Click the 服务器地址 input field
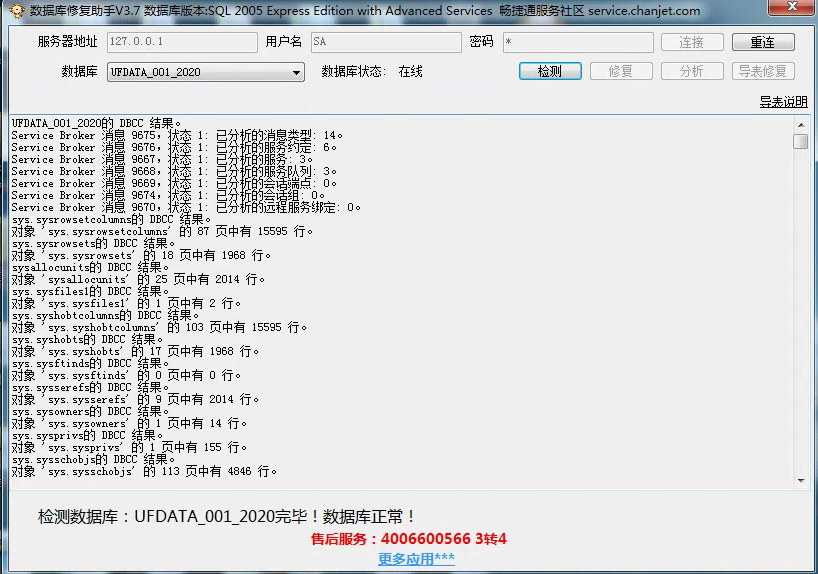 [x=182, y=42]
